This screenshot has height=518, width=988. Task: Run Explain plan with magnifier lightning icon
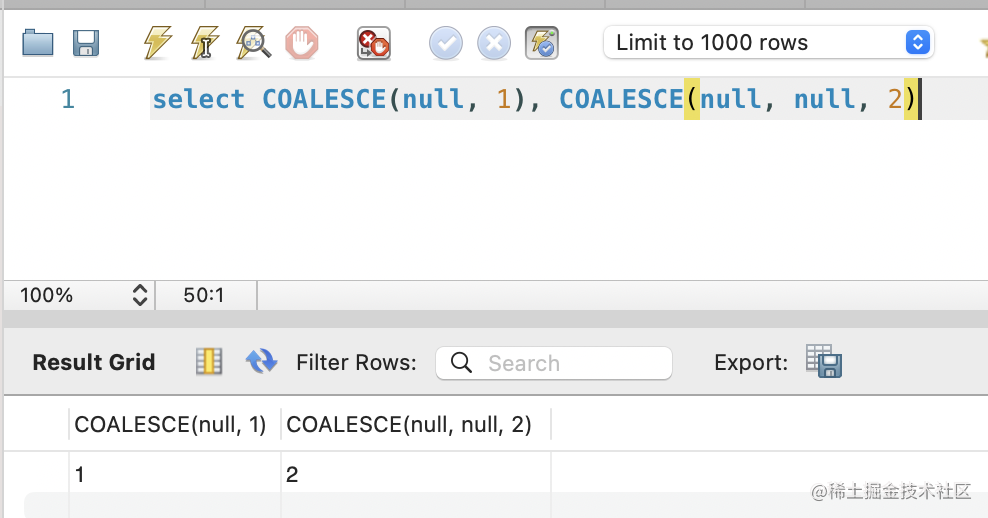[253, 42]
